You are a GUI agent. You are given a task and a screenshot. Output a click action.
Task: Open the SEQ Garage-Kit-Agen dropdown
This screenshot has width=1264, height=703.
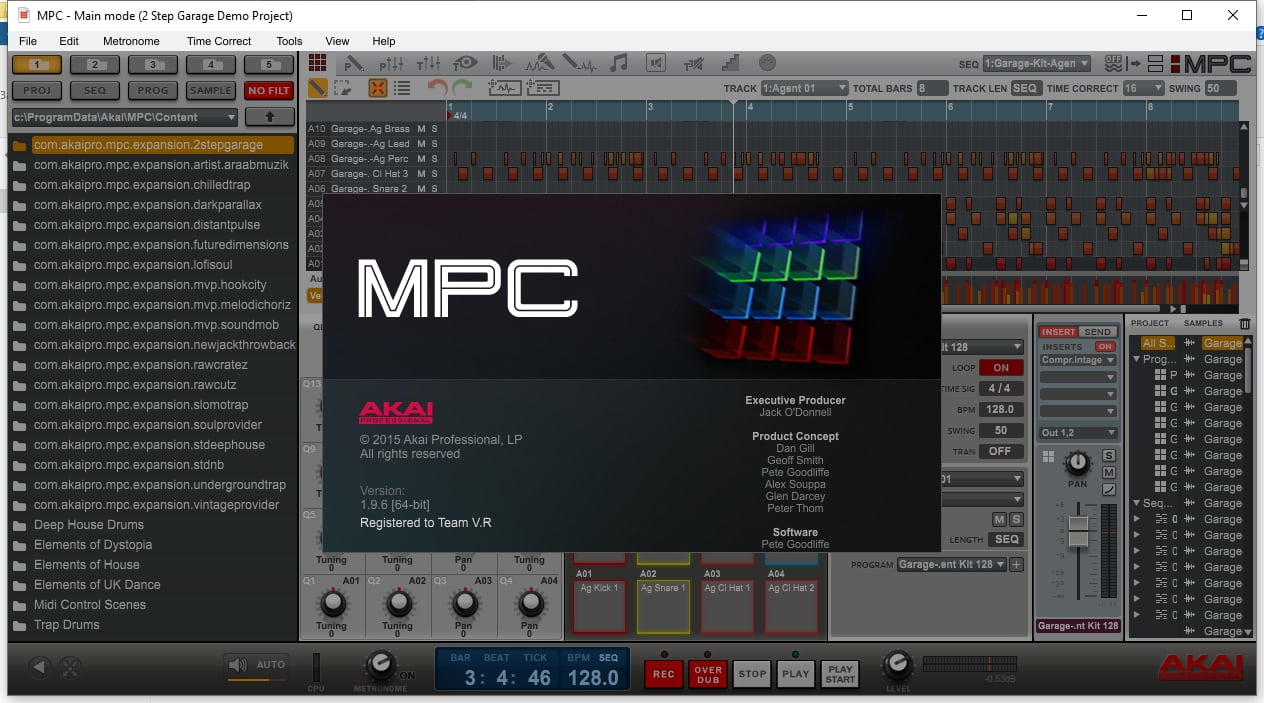pos(1037,63)
